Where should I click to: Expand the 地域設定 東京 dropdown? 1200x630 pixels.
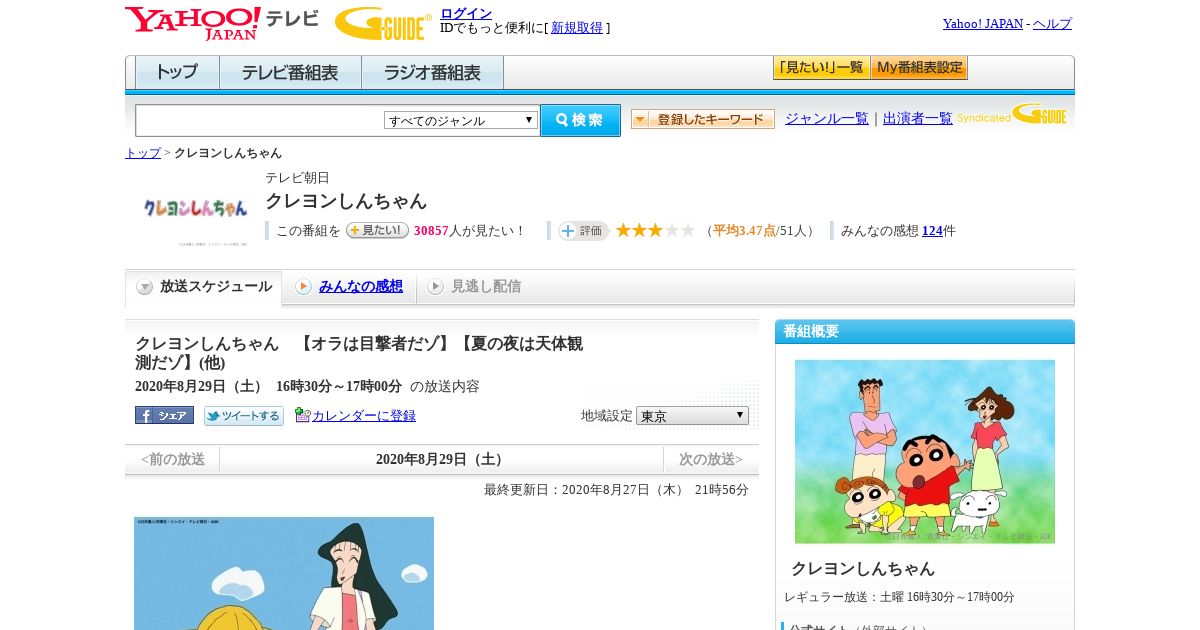point(692,415)
